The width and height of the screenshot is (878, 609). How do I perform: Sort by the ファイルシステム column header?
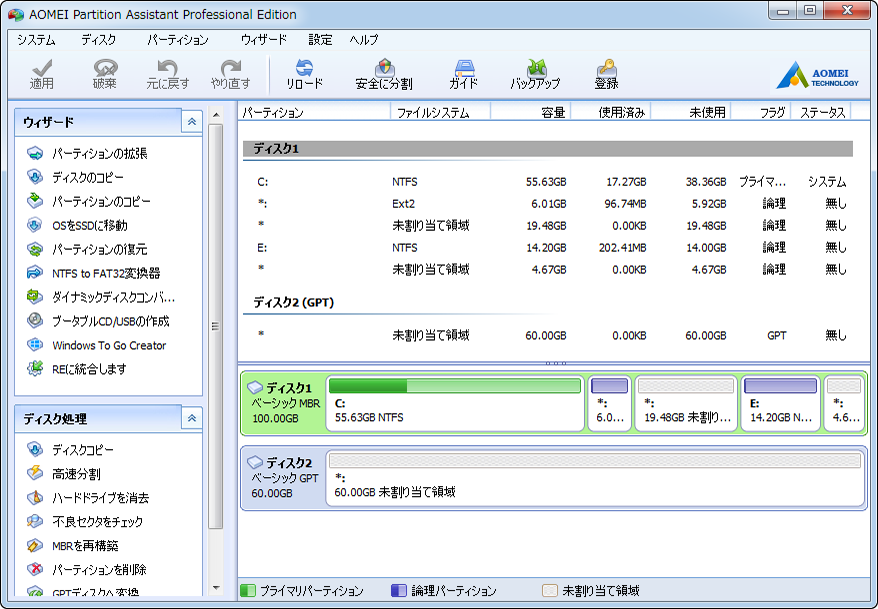tap(440, 113)
